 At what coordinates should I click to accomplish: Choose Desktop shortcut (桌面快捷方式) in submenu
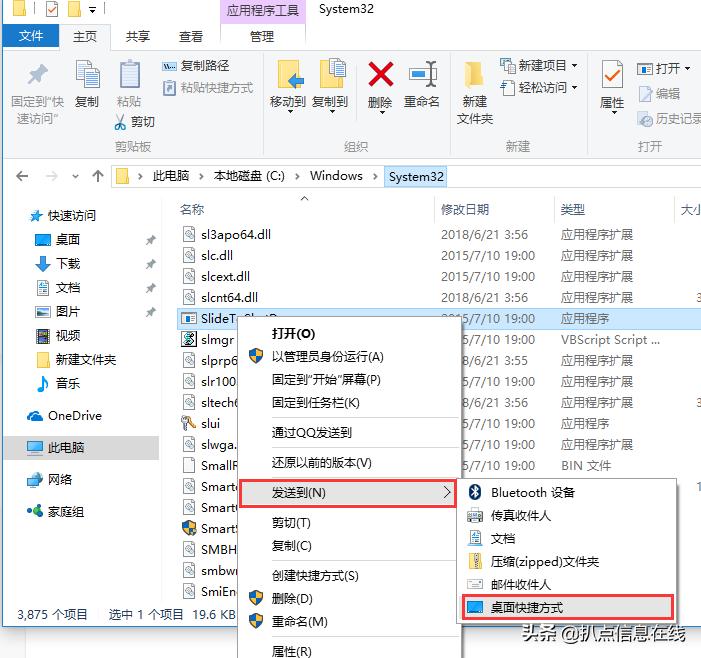pyautogui.click(x=567, y=607)
